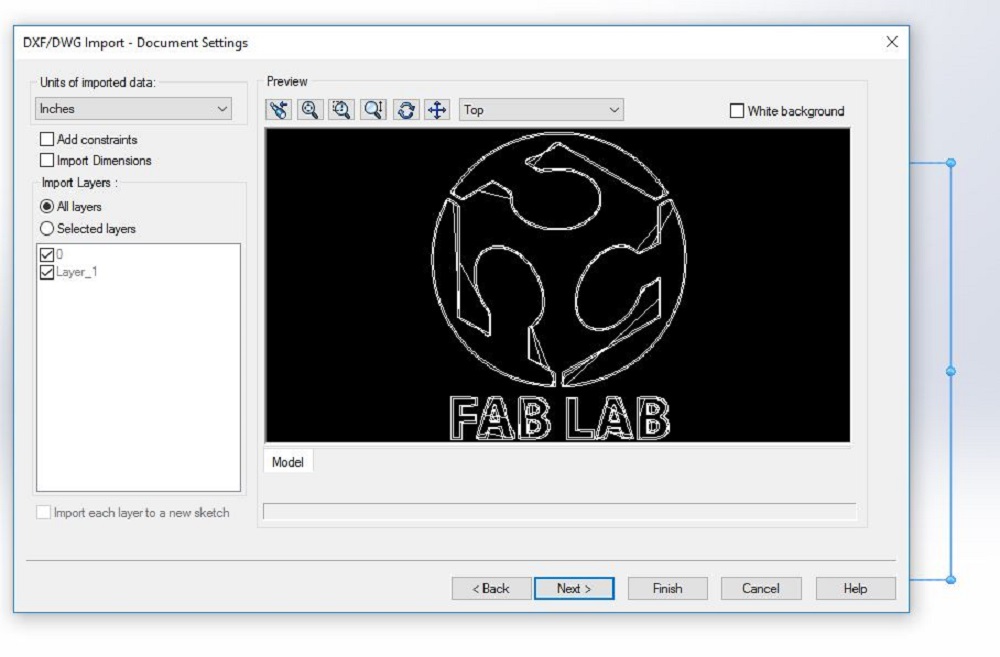
Task: Close the DXF/DWG Import dialog
Action: 892,42
